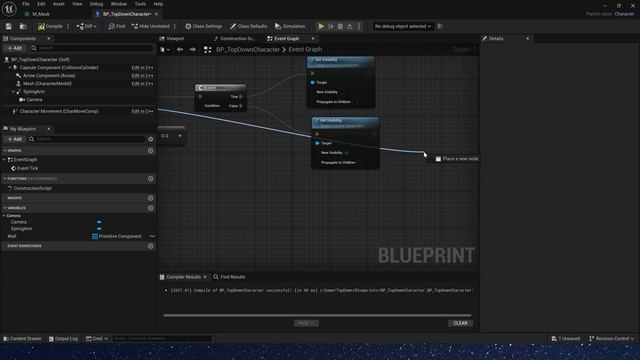Compile the blueprint
This screenshot has width=640, height=360.
pyautogui.click(x=50, y=26)
